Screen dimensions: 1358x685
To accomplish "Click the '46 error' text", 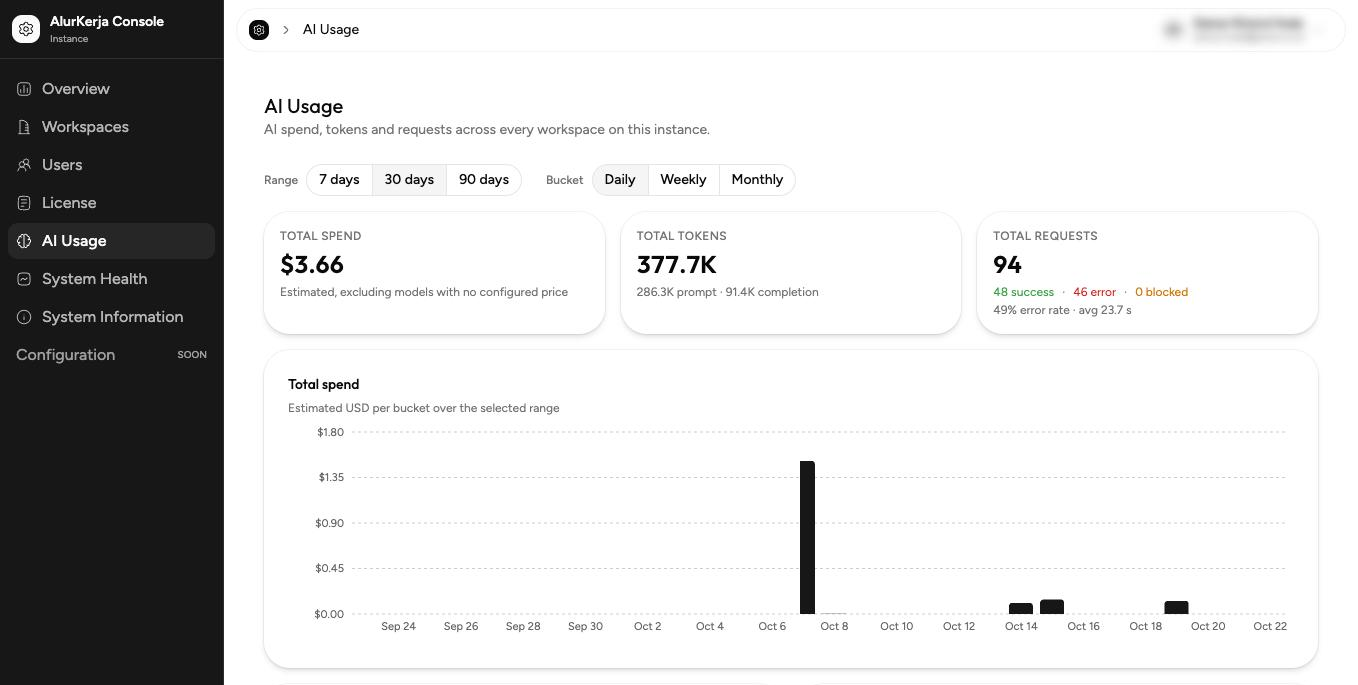I will tap(1094, 292).
